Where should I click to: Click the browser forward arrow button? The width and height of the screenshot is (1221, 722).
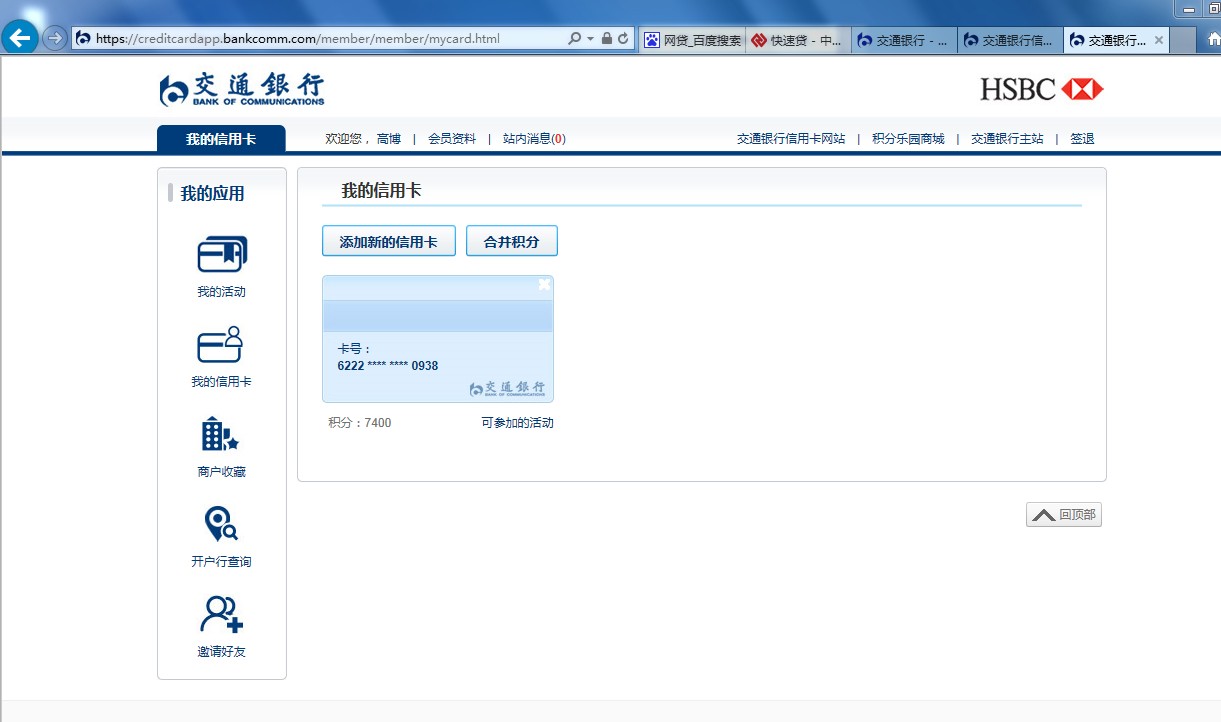pos(55,39)
